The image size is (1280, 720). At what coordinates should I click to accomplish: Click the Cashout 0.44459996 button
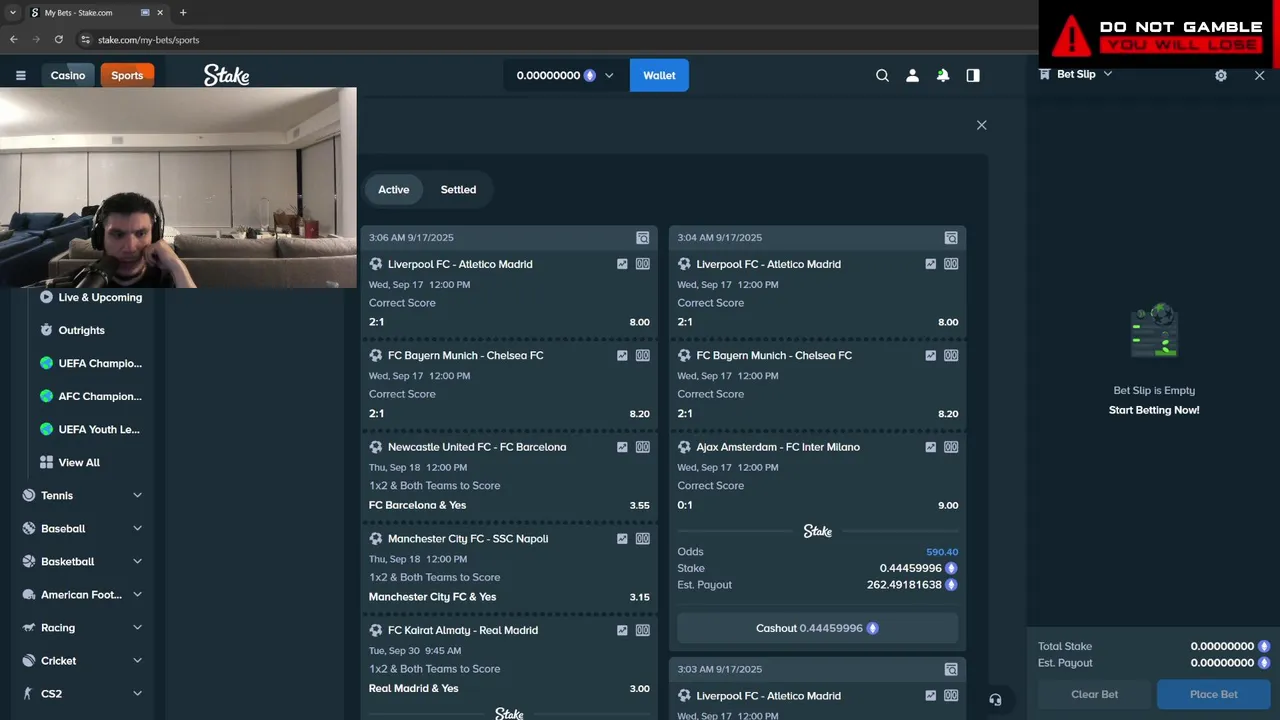click(x=817, y=628)
